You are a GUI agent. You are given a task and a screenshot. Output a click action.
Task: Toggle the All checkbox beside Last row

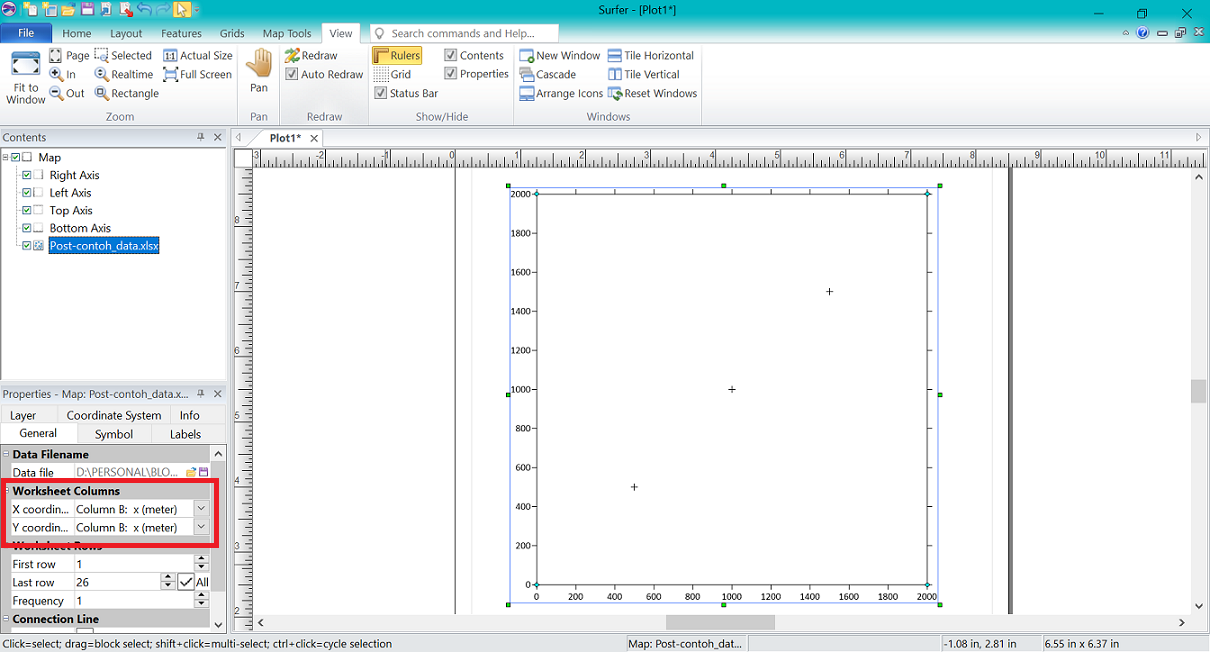(186, 582)
